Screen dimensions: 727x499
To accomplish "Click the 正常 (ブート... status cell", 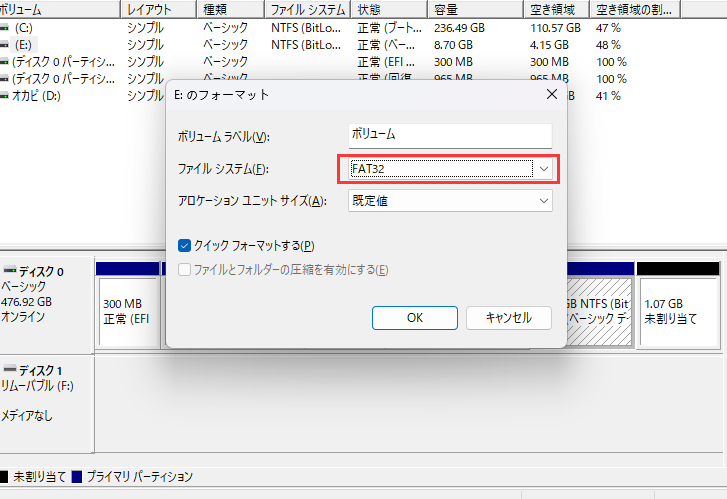I will 389,28.
